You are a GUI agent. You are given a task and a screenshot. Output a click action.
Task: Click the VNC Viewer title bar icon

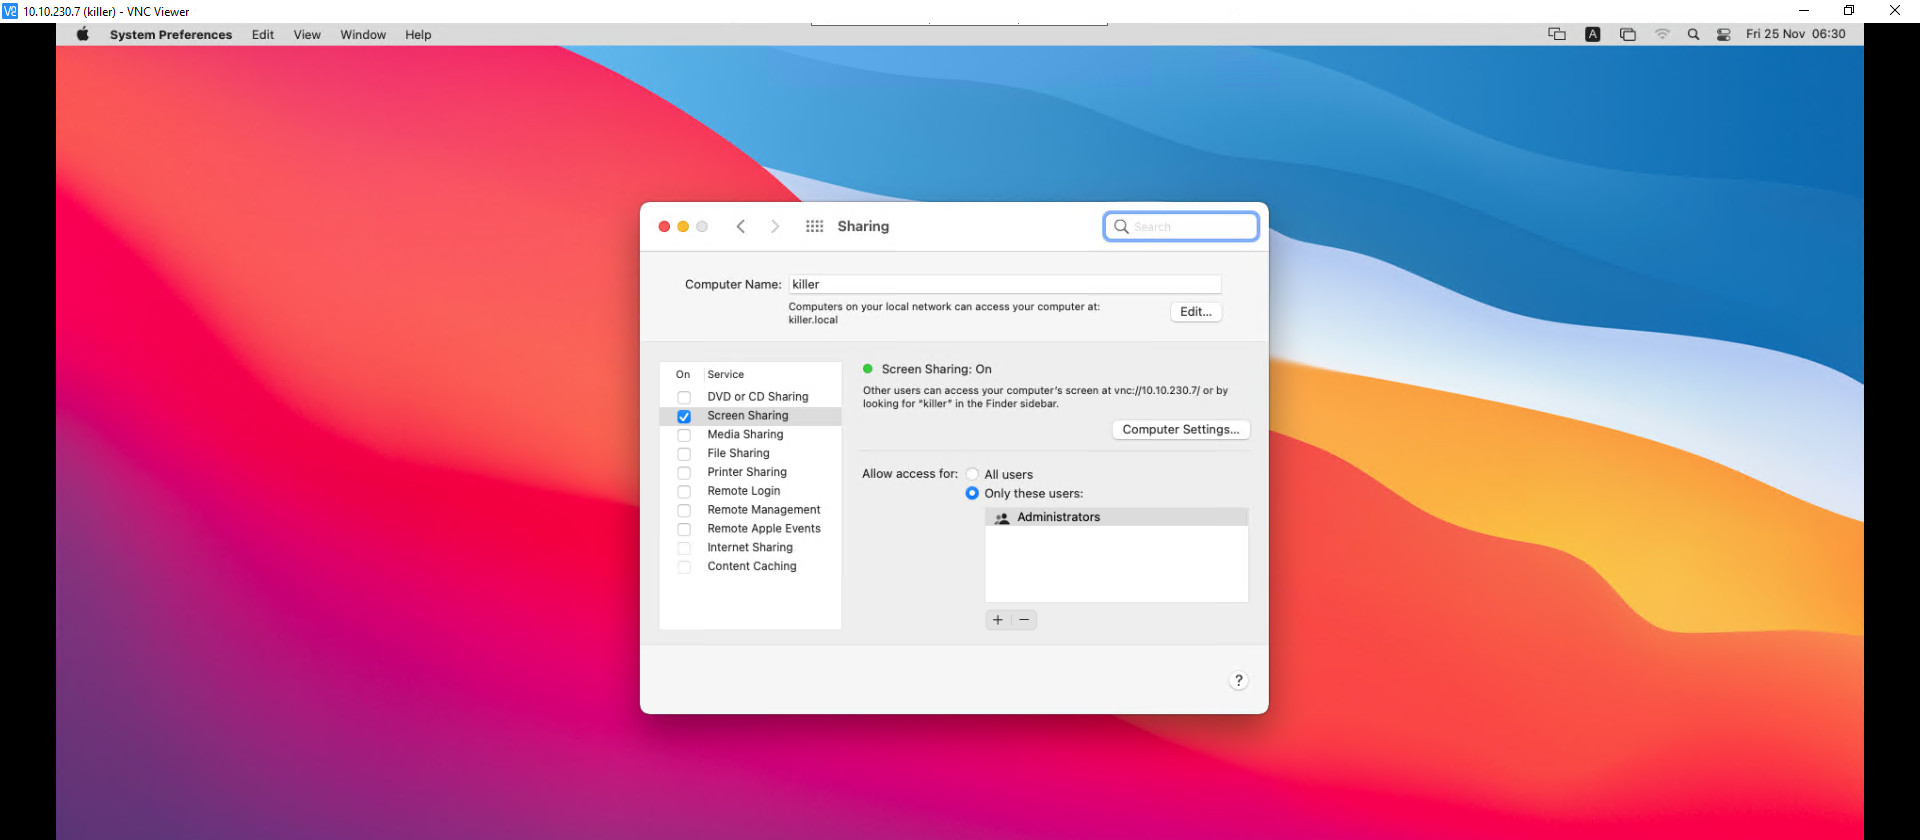[x=10, y=11]
